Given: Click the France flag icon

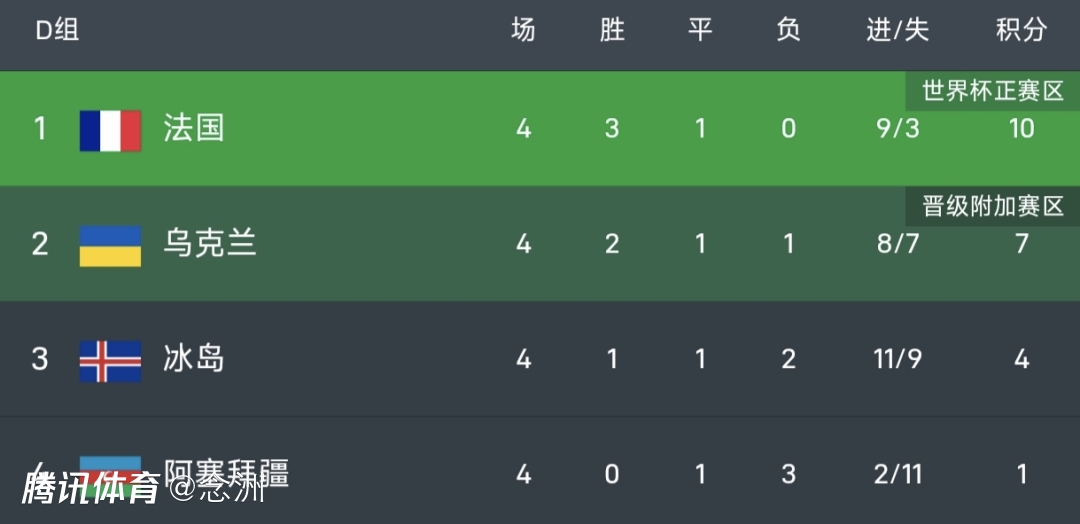Looking at the screenshot, I should pyautogui.click(x=110, y=130).
